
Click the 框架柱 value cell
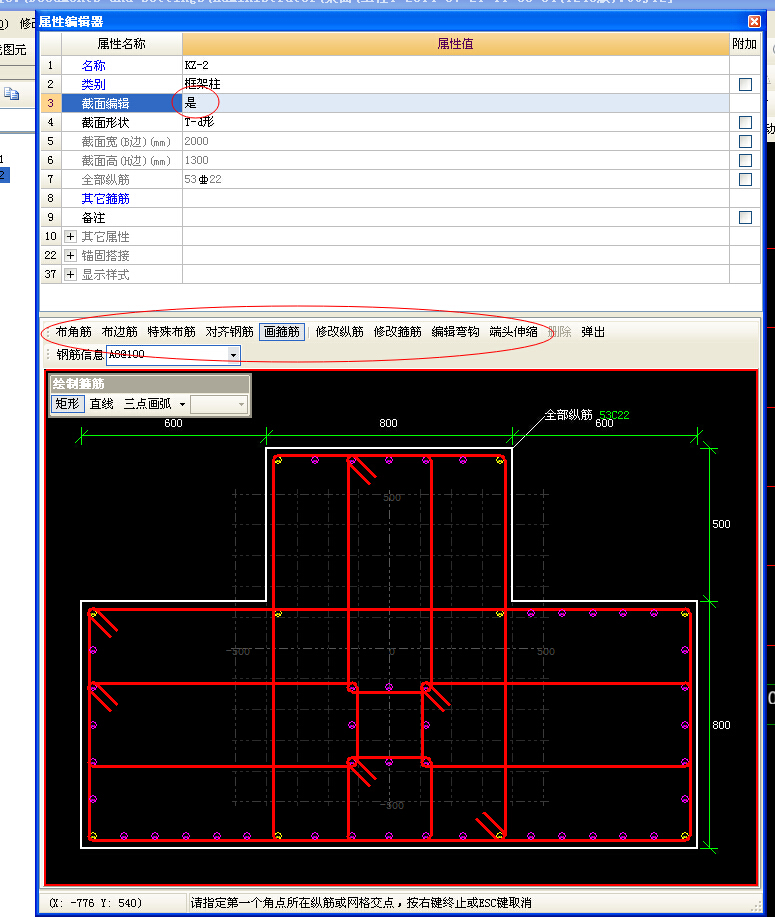(x=456, y=84)
